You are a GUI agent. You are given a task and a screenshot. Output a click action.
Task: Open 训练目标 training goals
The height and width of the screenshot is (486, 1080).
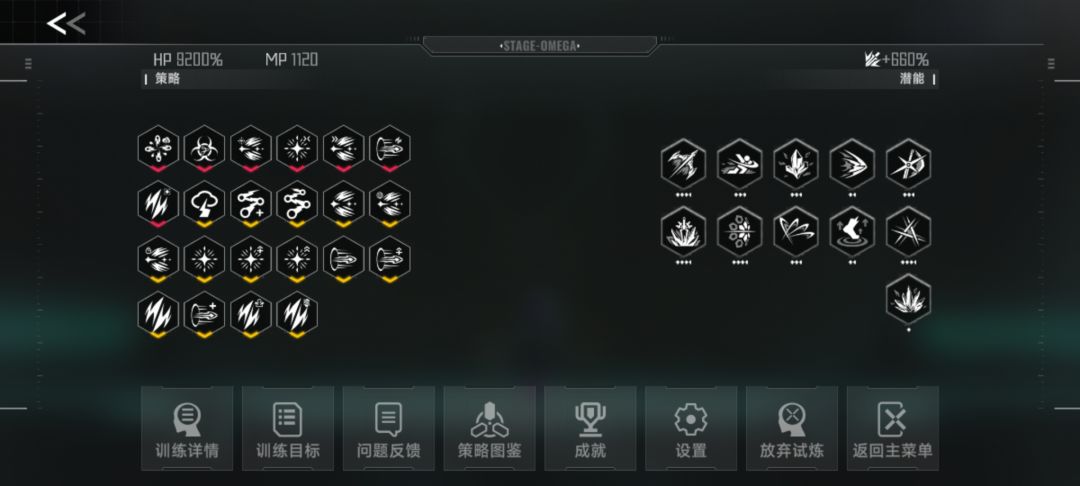(288, 429)
